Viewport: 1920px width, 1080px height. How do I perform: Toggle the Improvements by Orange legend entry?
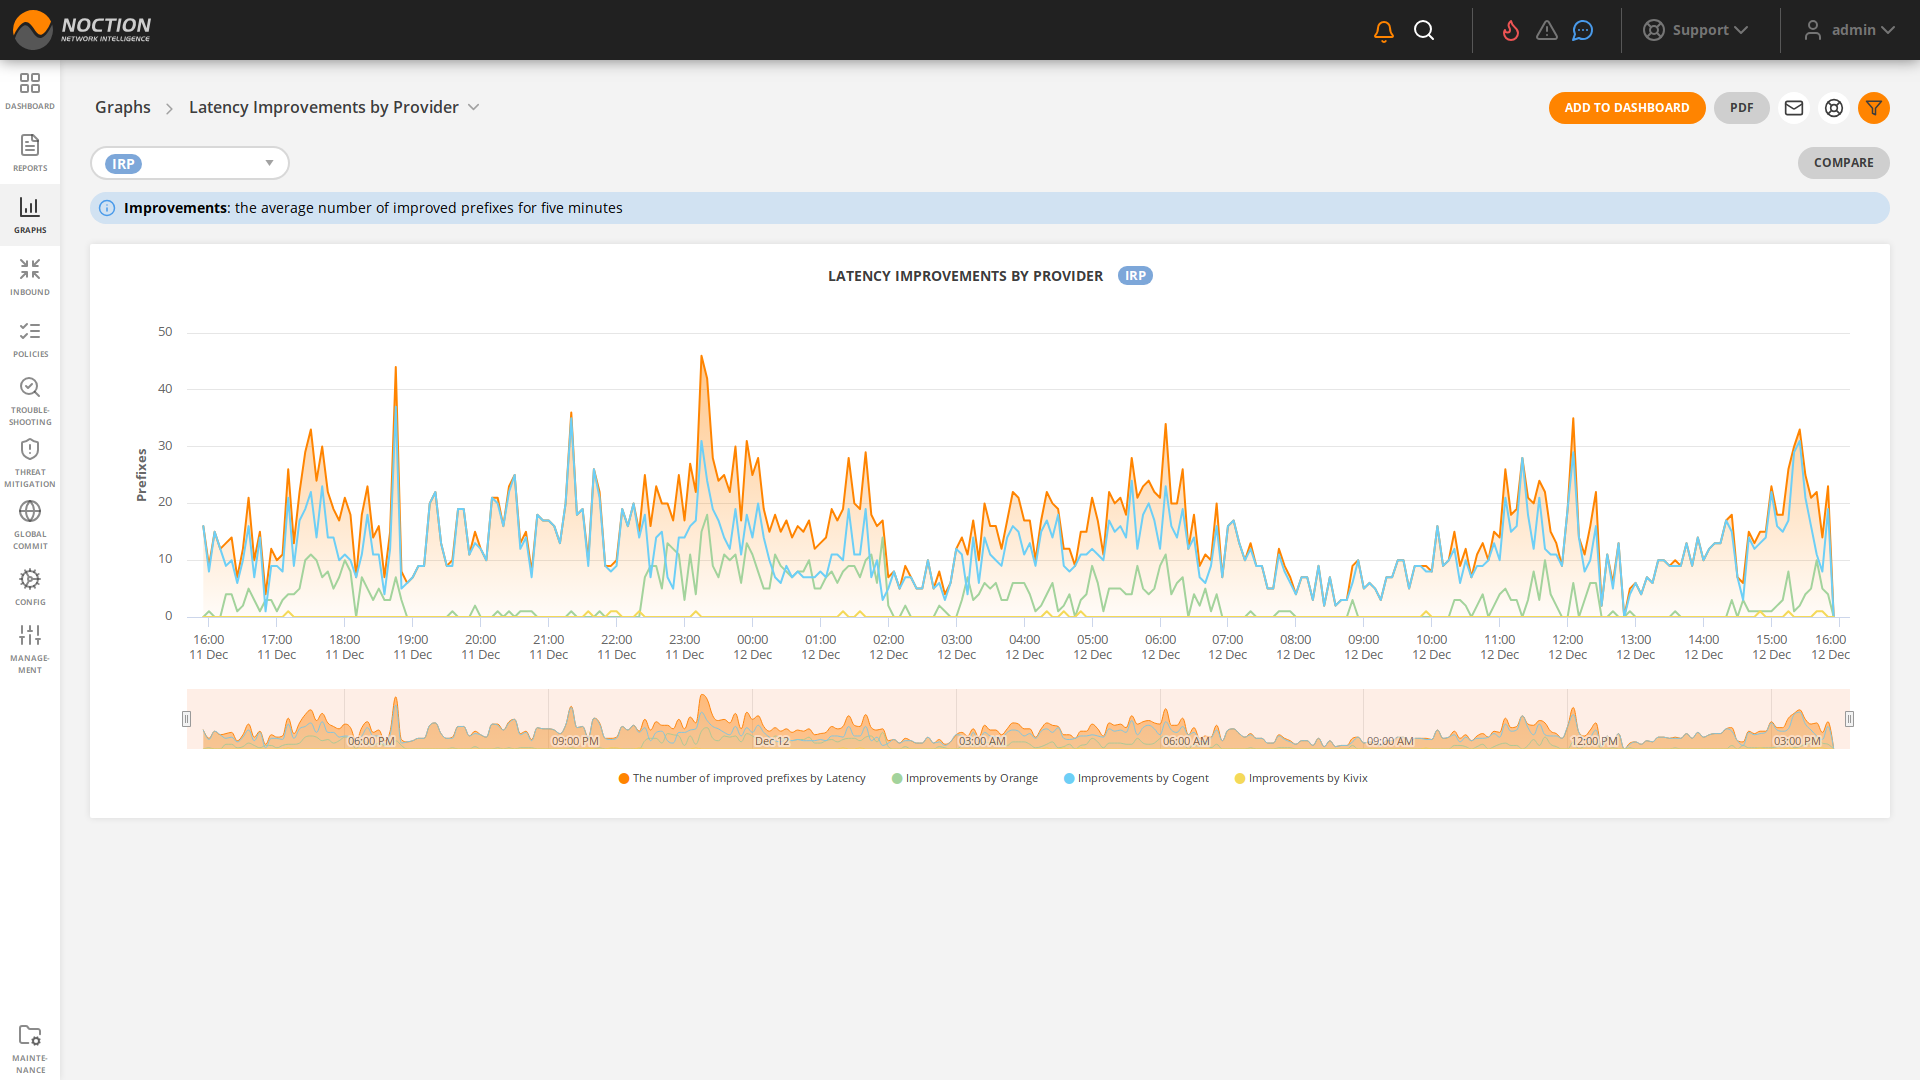point(964,777)
